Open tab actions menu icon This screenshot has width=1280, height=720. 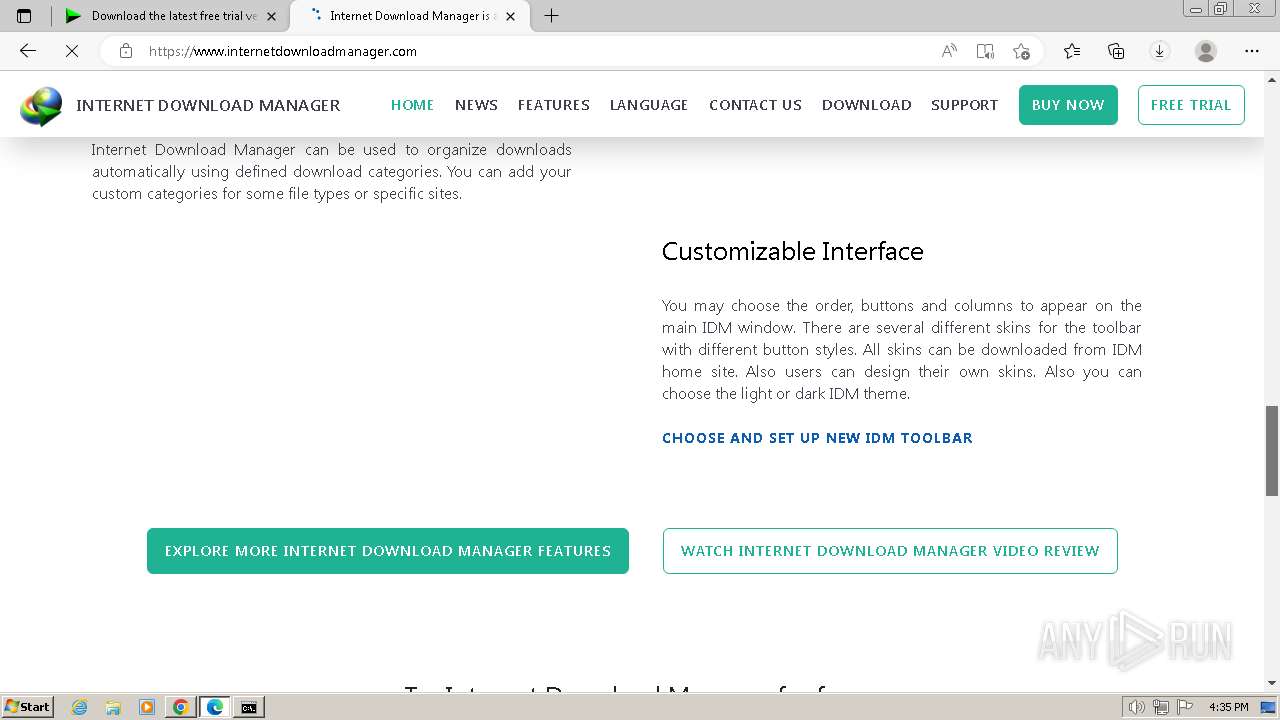click(x=24, y=15)
